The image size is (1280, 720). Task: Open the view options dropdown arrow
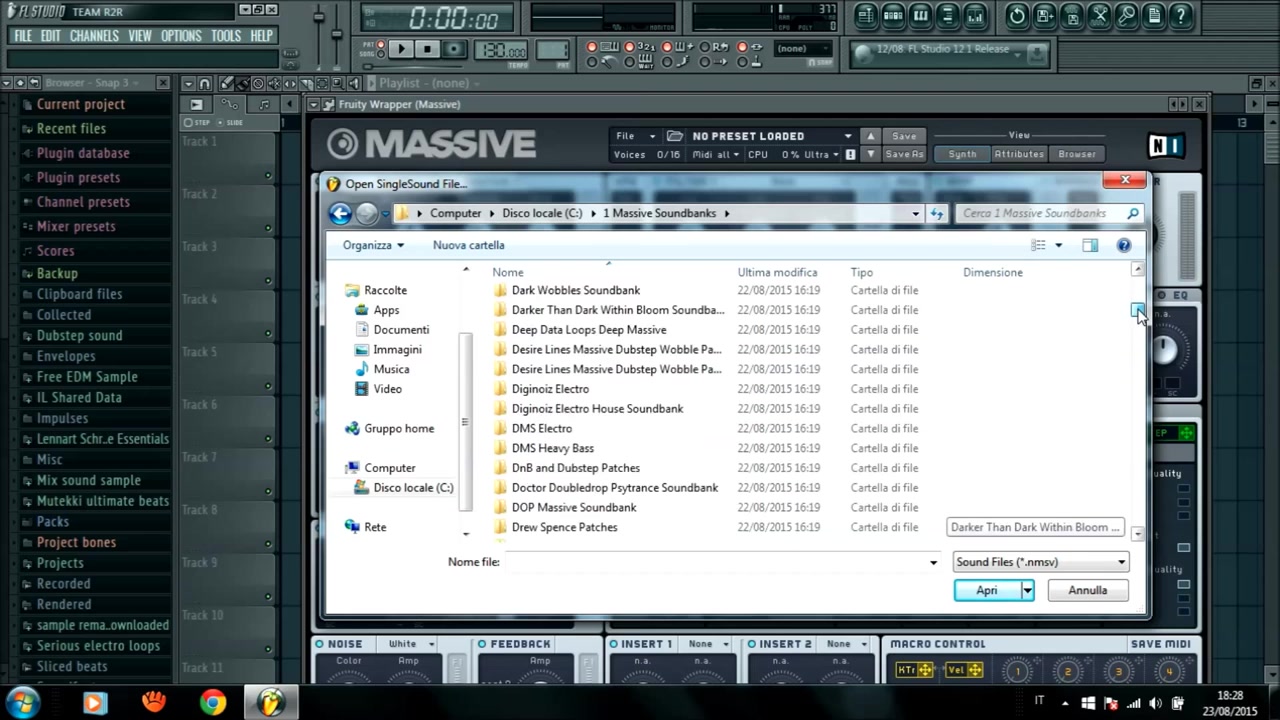point(1058,245)
